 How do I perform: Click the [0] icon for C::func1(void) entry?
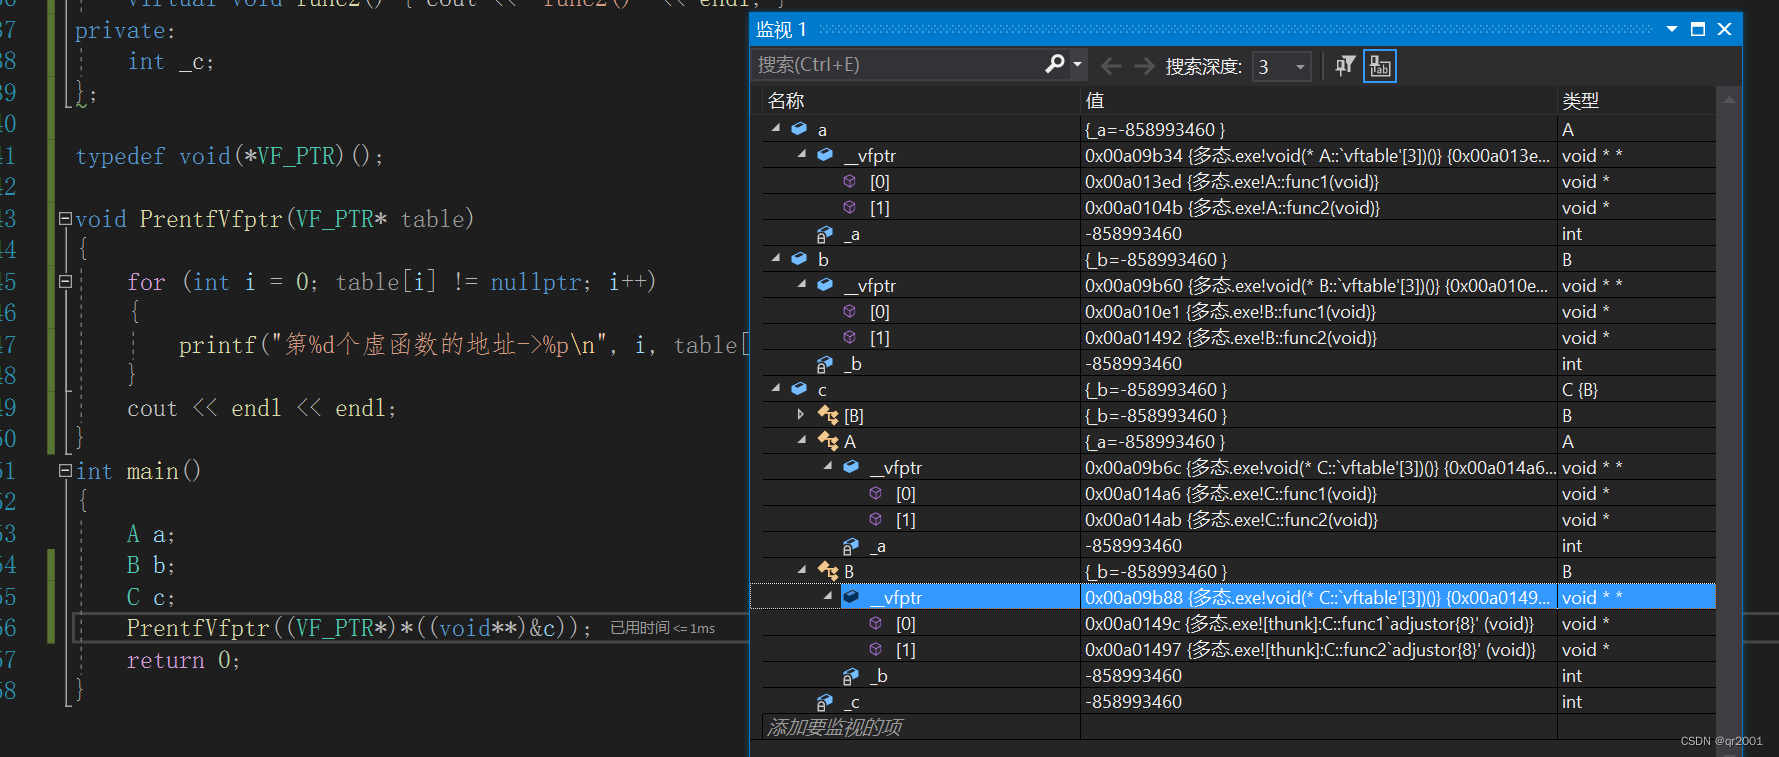[x=876, y=493]
